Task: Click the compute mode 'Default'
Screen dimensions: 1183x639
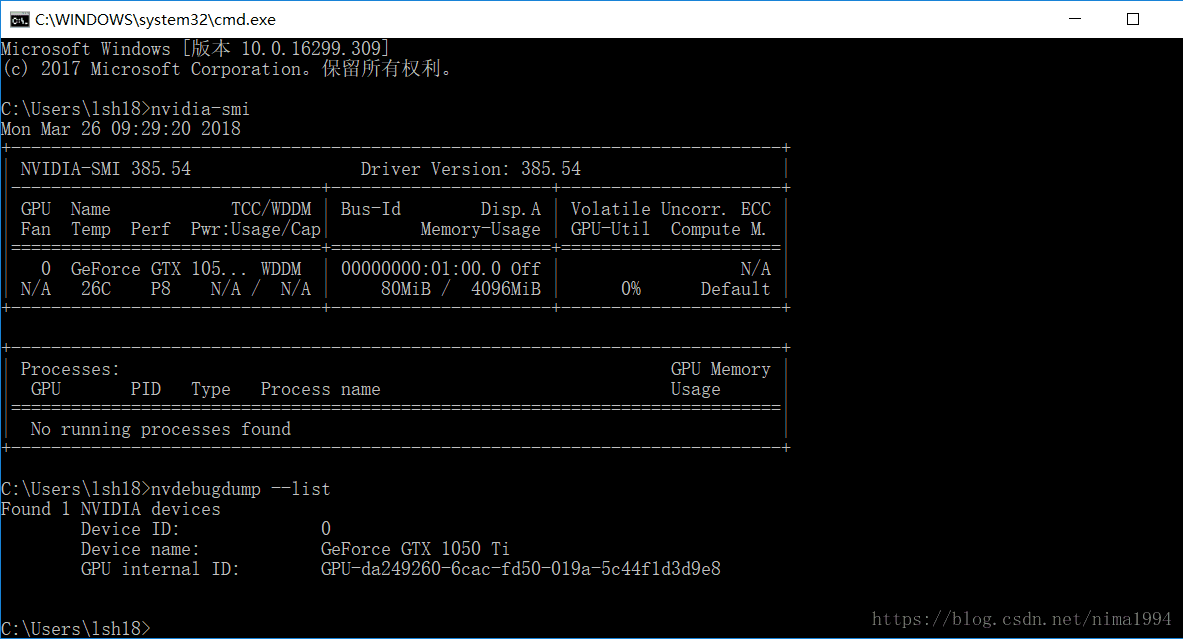Action: 736,289
